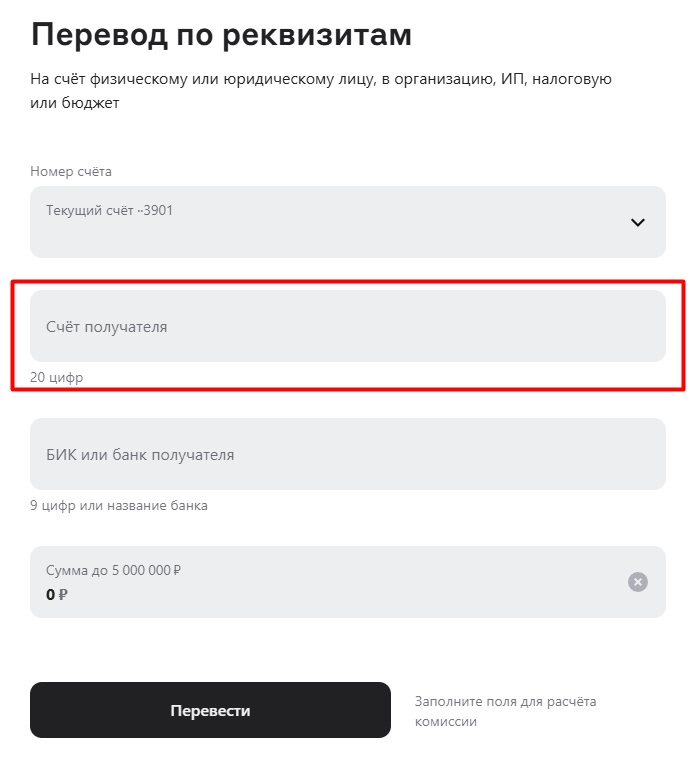
Task: Click the 'Сумма до 5 000 000 ₽' label text
Action: click(113, 571)
